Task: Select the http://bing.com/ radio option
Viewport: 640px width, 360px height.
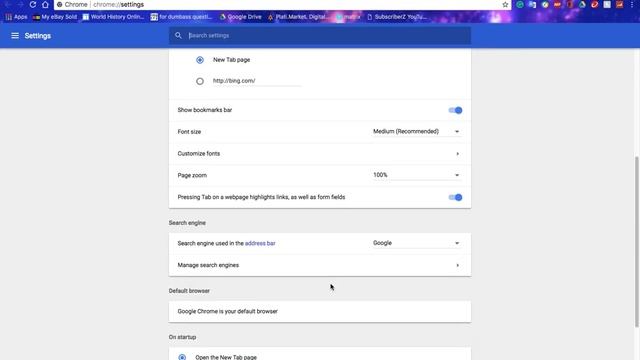Action: (200, 81)
